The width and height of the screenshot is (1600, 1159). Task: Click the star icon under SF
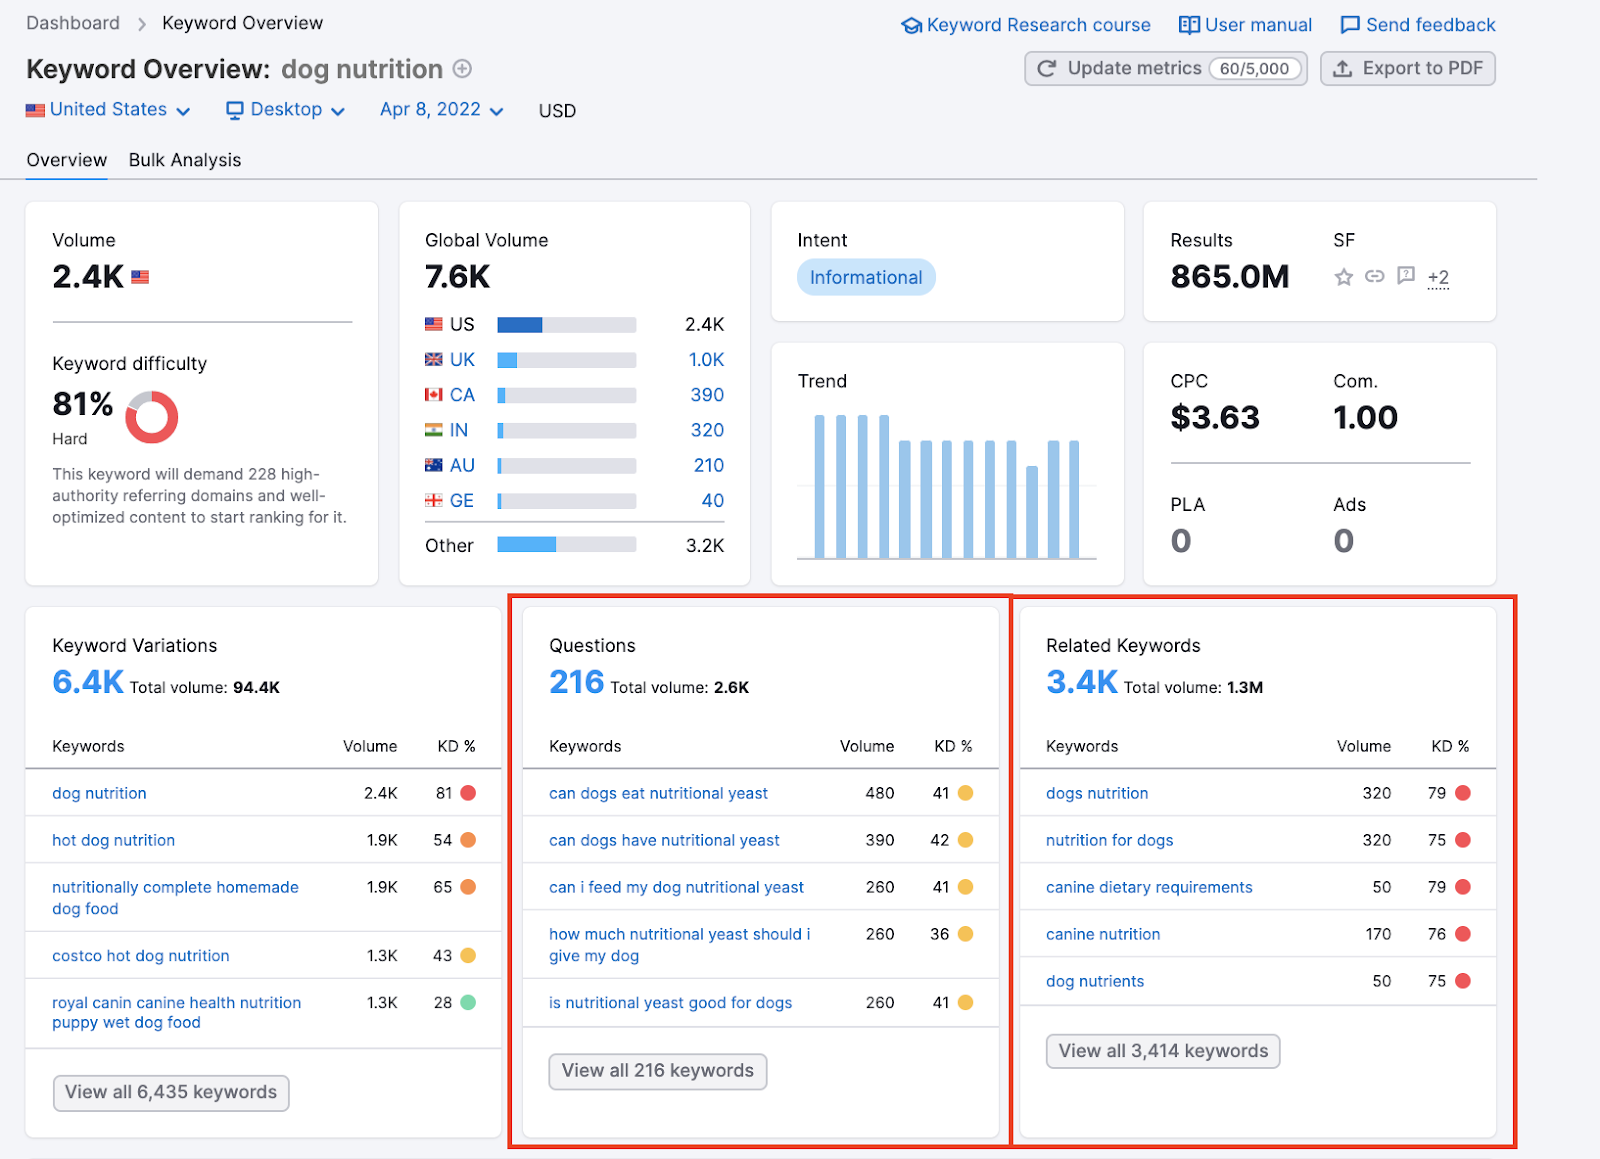pos(1343,277)
